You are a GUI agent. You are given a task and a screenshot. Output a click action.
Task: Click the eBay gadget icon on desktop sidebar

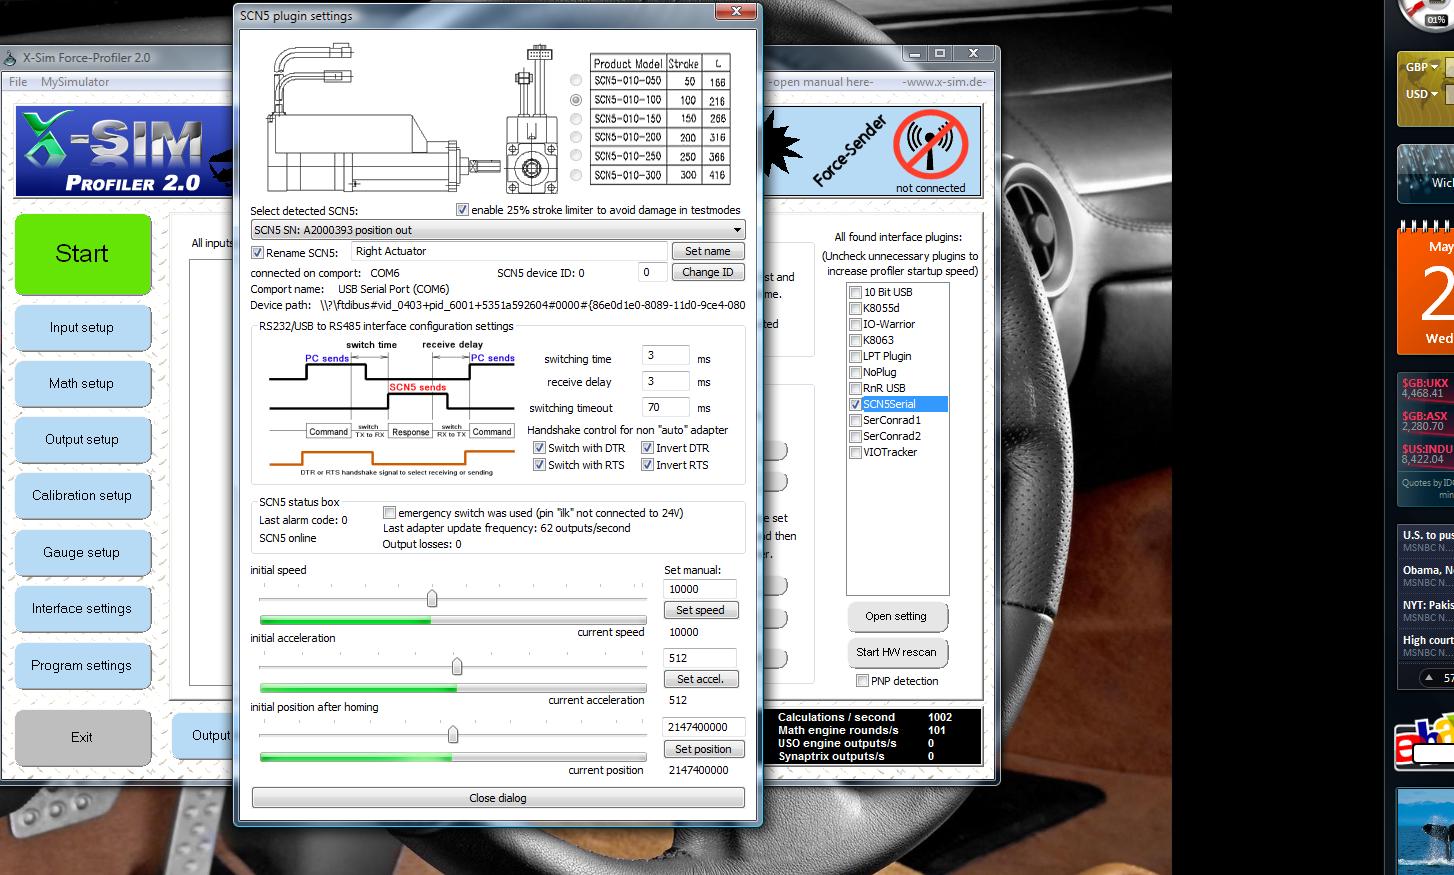[x=1425, y=742]
